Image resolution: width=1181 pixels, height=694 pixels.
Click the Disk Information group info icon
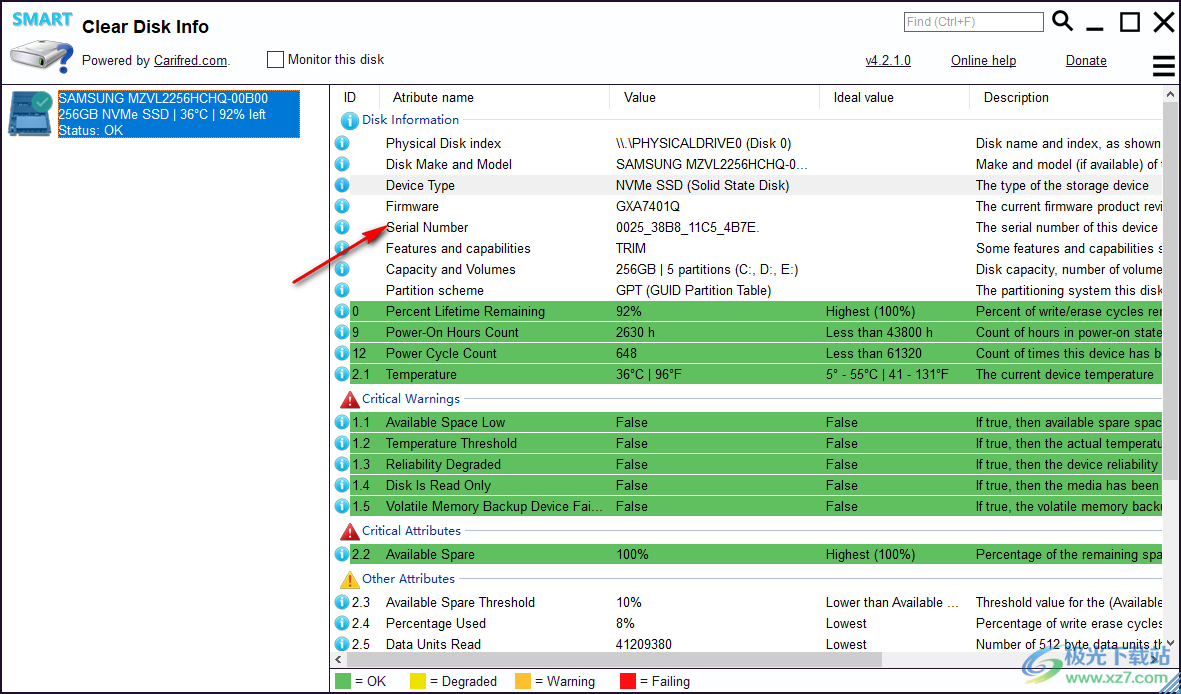pos(349,121)
